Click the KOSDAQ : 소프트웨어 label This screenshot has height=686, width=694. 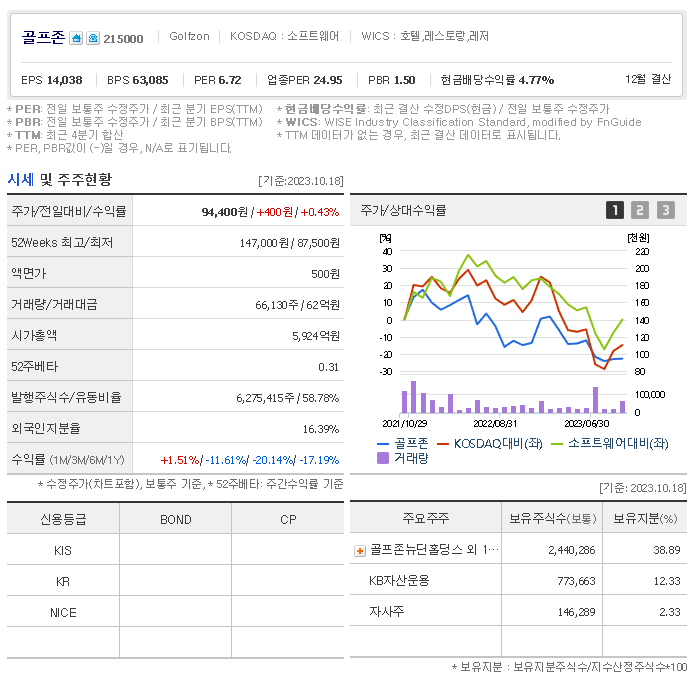pyautogui.click(x=284, y=36)
